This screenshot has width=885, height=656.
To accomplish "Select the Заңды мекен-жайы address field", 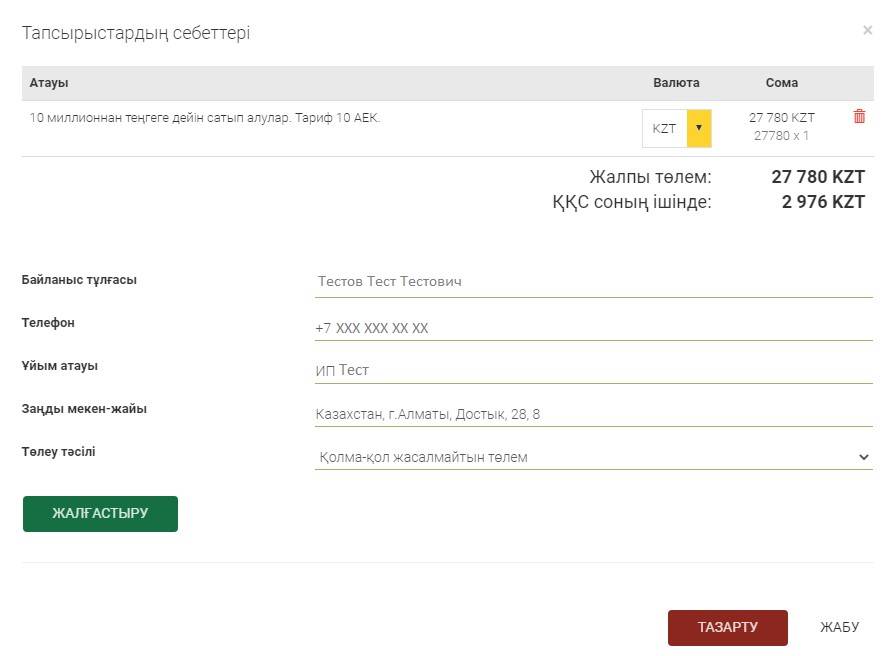I will [593, 414].
